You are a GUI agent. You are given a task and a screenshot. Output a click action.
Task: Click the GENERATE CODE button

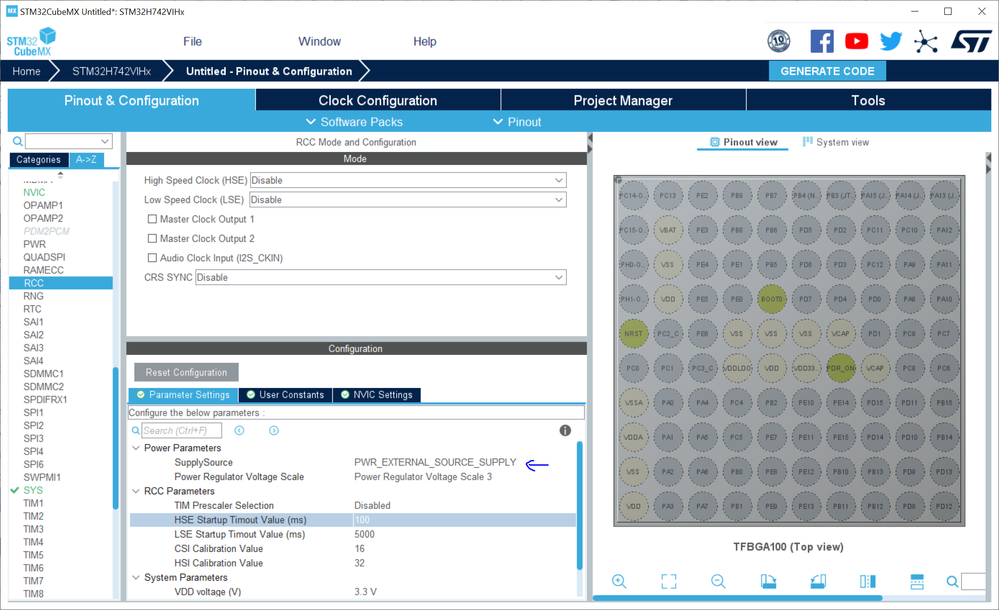click(x=828, y=71)
